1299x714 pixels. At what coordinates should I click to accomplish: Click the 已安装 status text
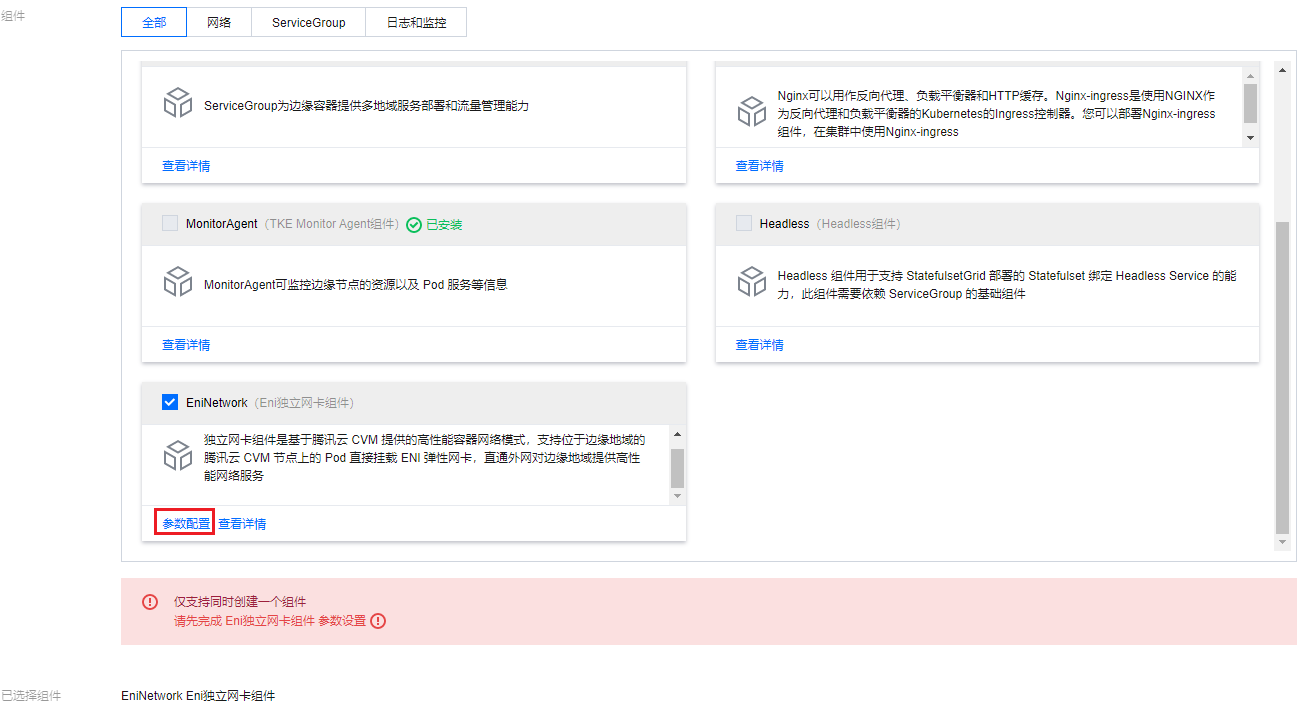pyautogui.click(x=444, y=225)
